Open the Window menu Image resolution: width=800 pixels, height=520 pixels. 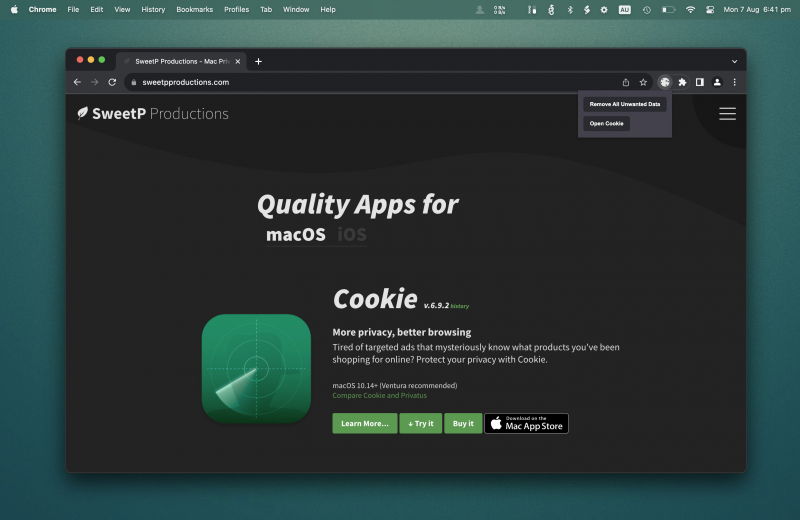coord(296,9)
